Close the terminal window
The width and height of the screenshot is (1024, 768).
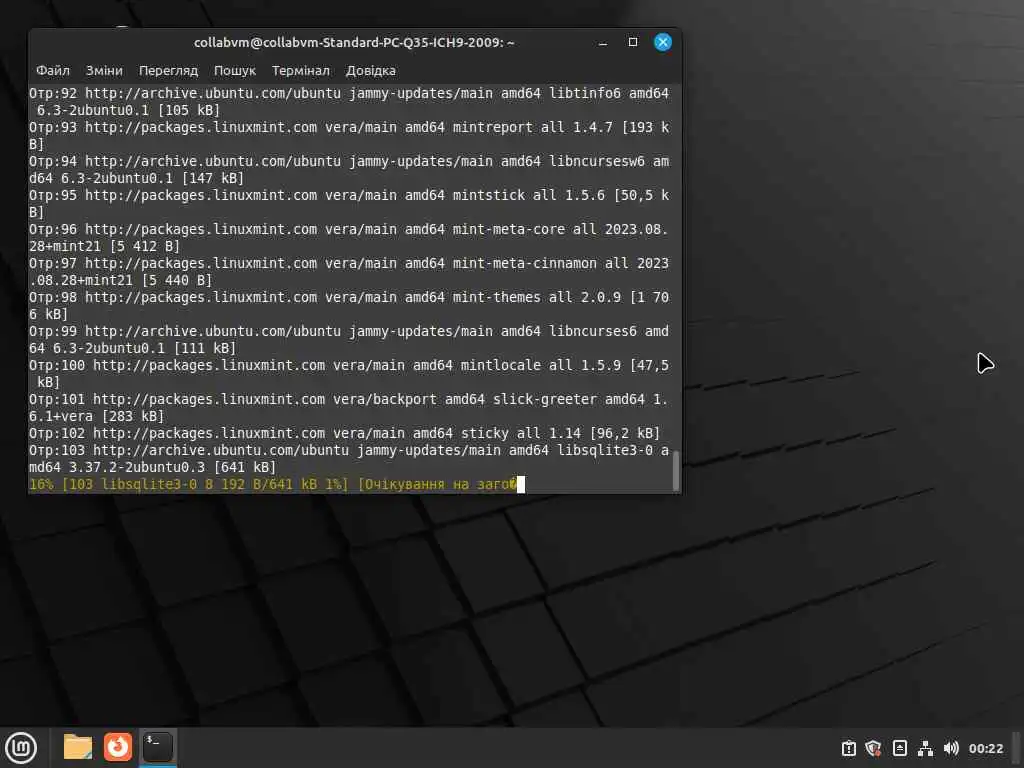[x=663, y=42]
